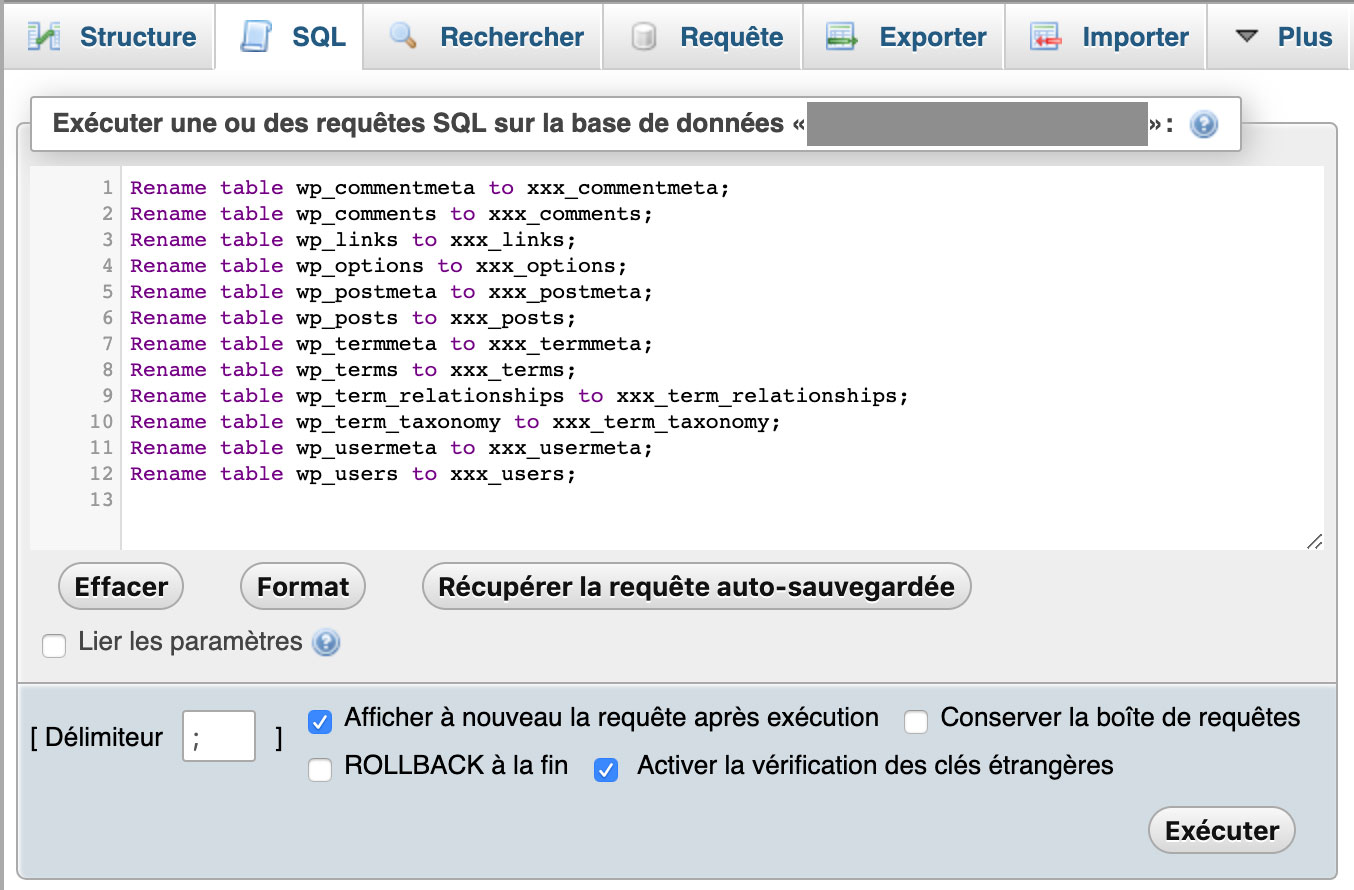Switch to the Rechercher tab
1354x890 pixels.
483,37
